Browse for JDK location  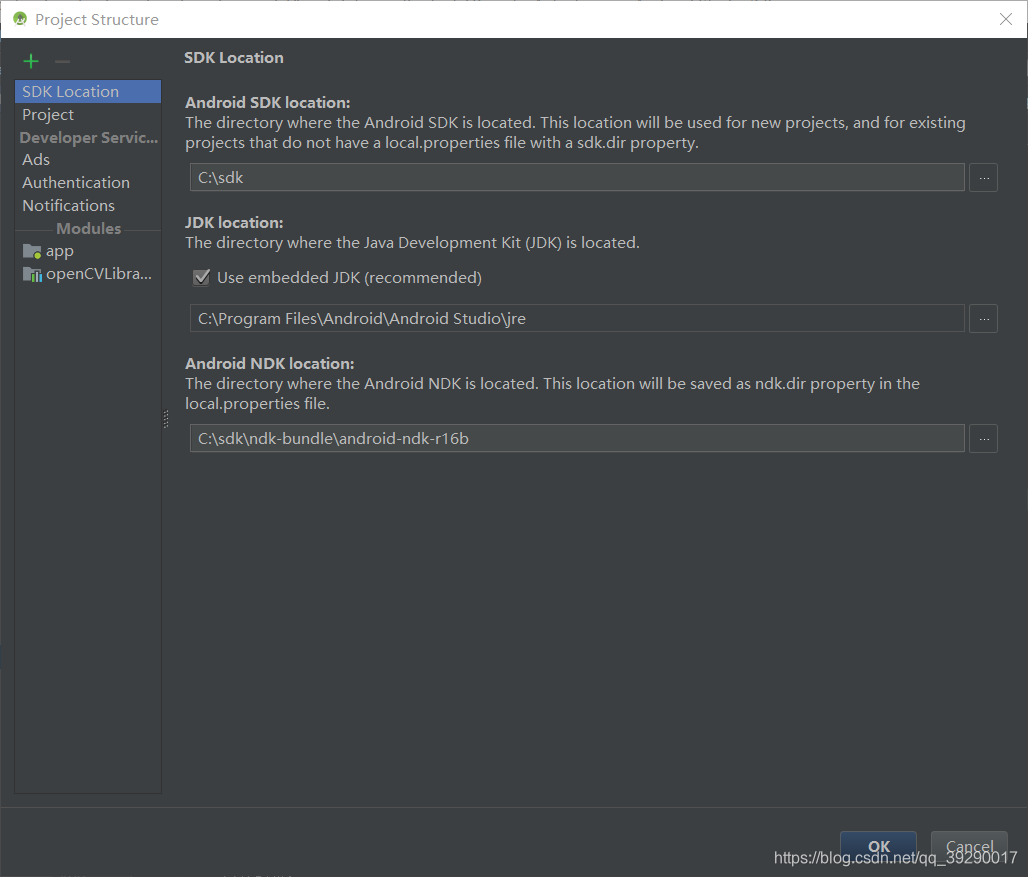click(x=983, y=319)
